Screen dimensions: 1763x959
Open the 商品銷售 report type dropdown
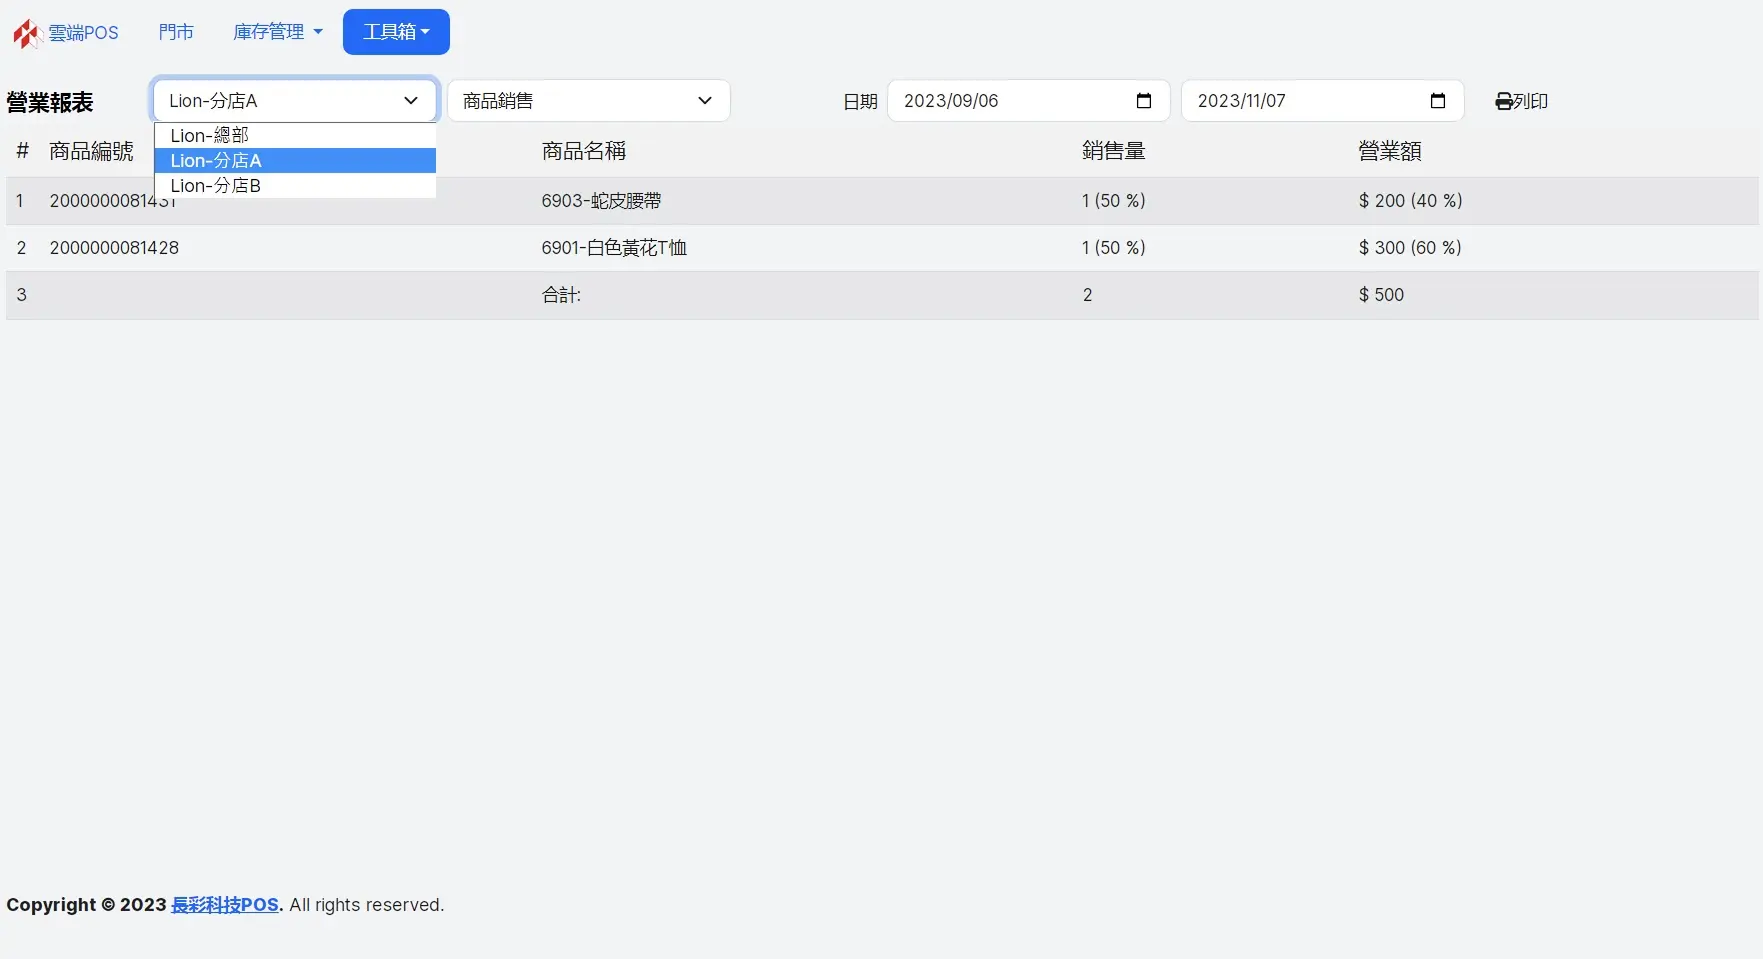588,101
